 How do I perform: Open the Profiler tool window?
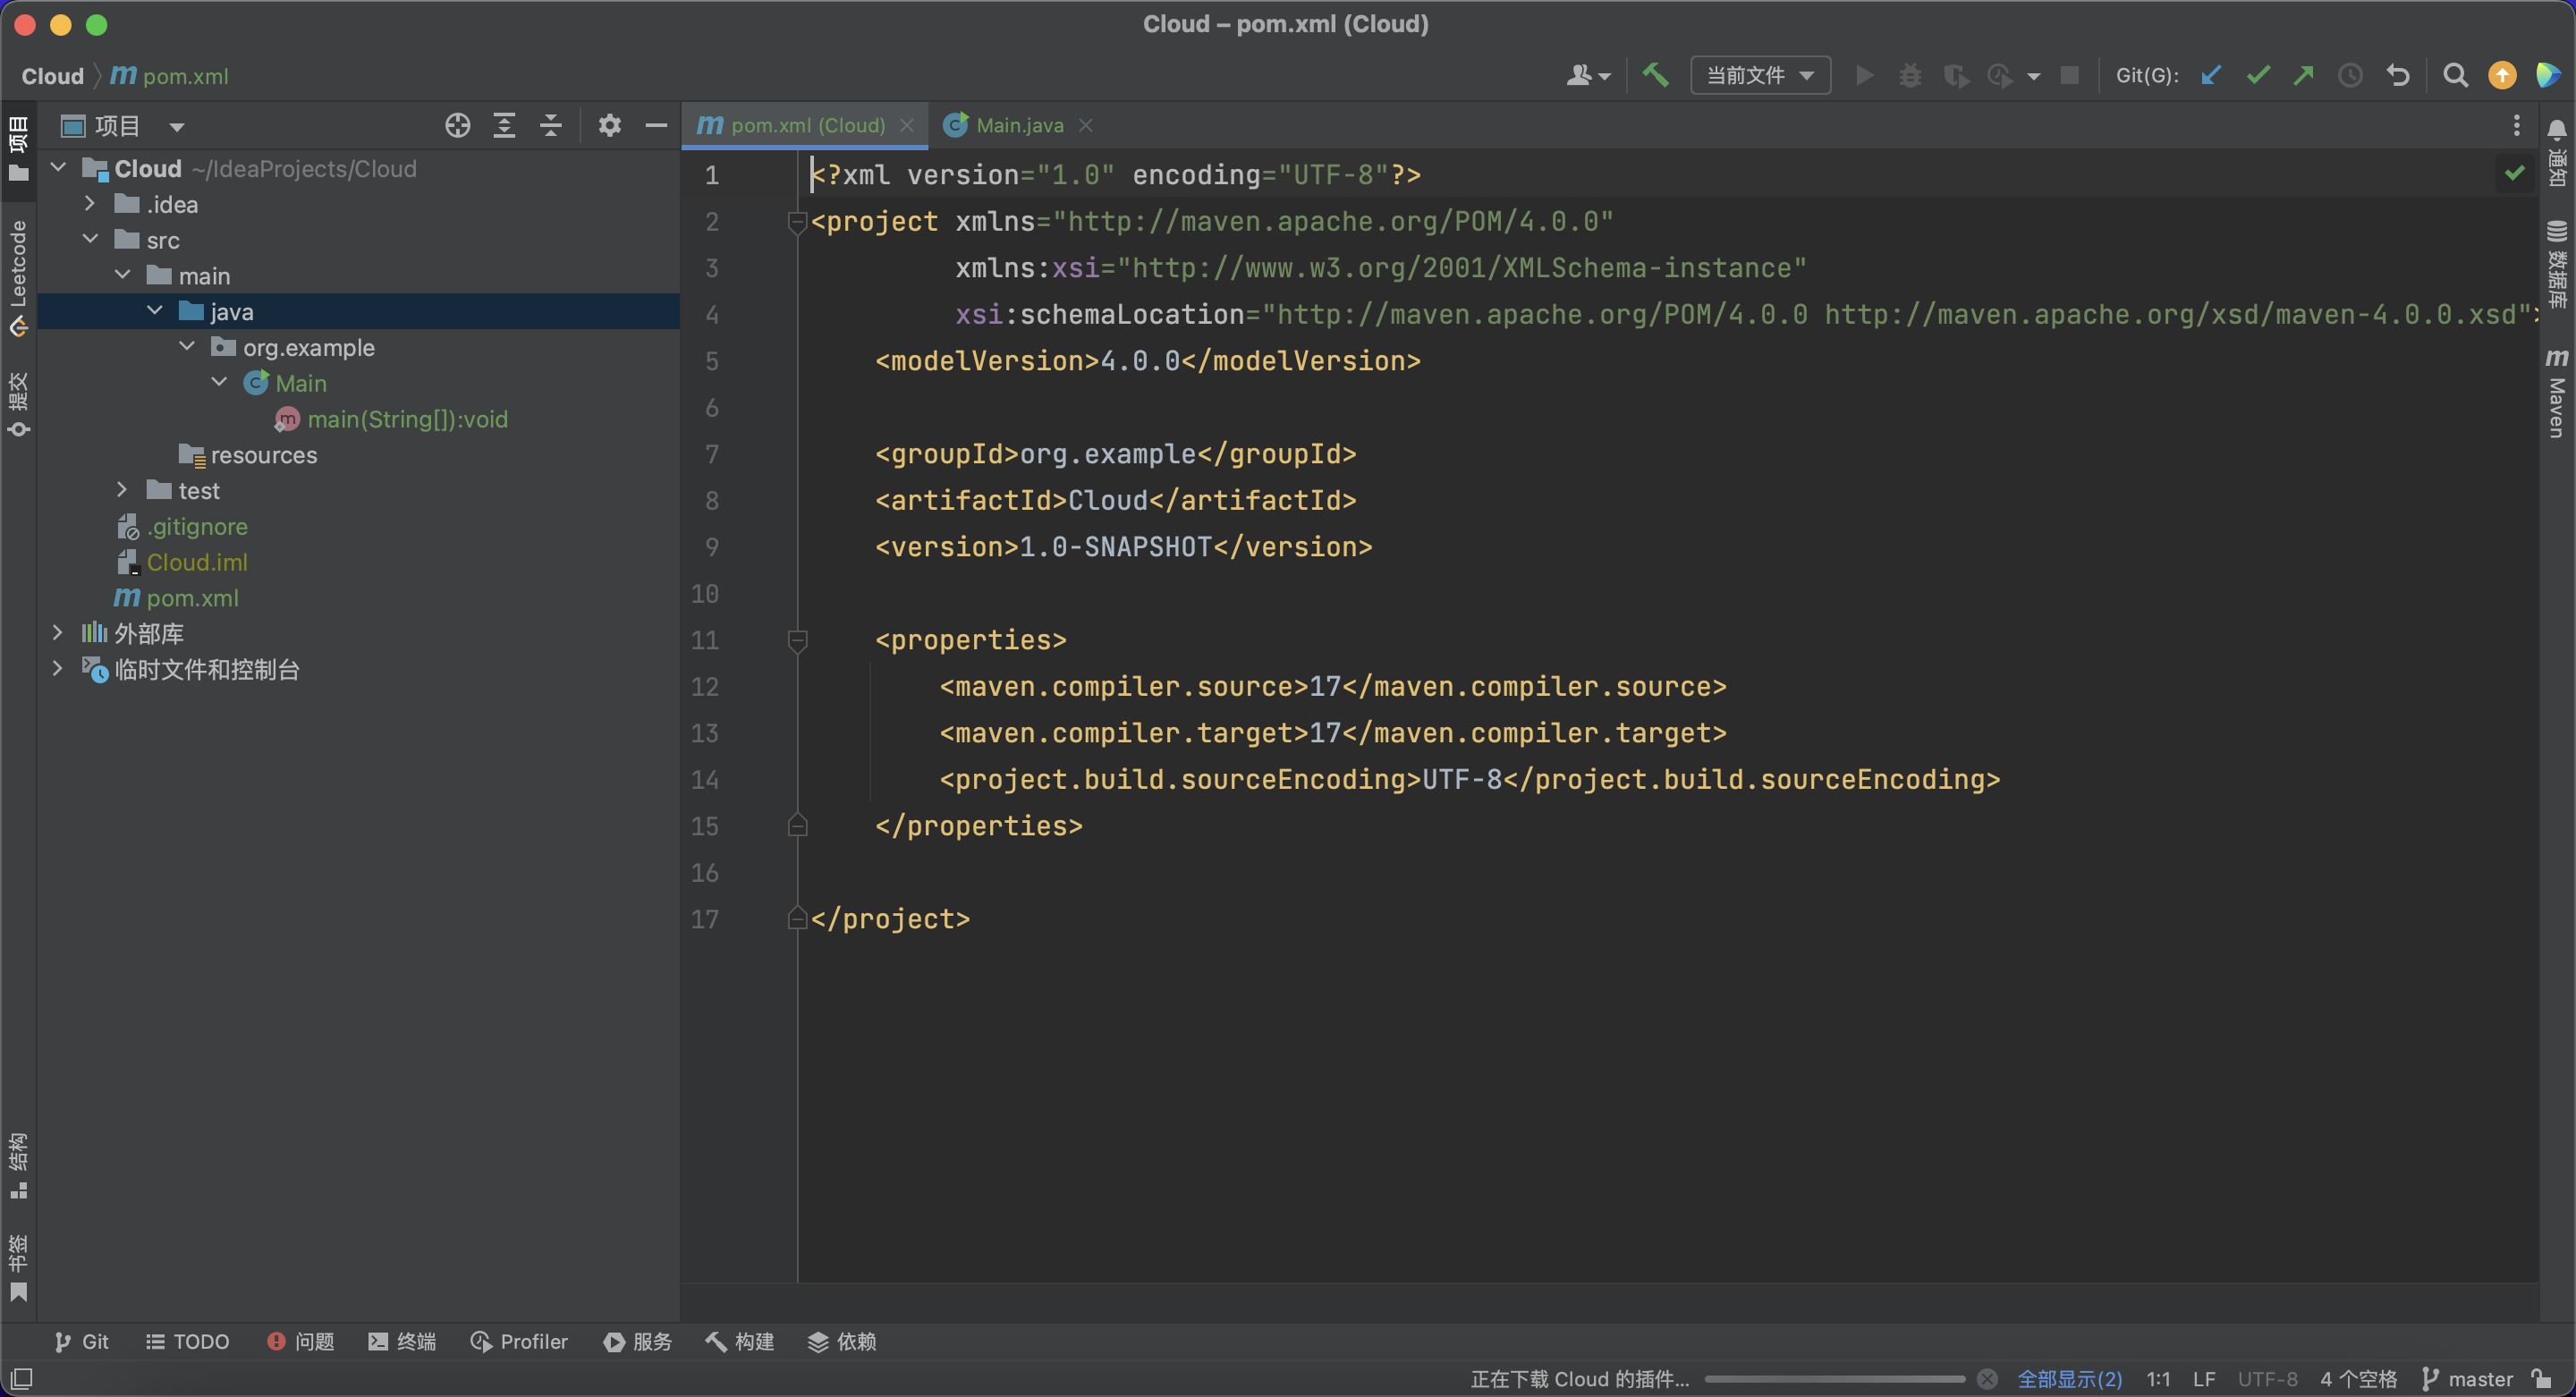coord(519,1341)
